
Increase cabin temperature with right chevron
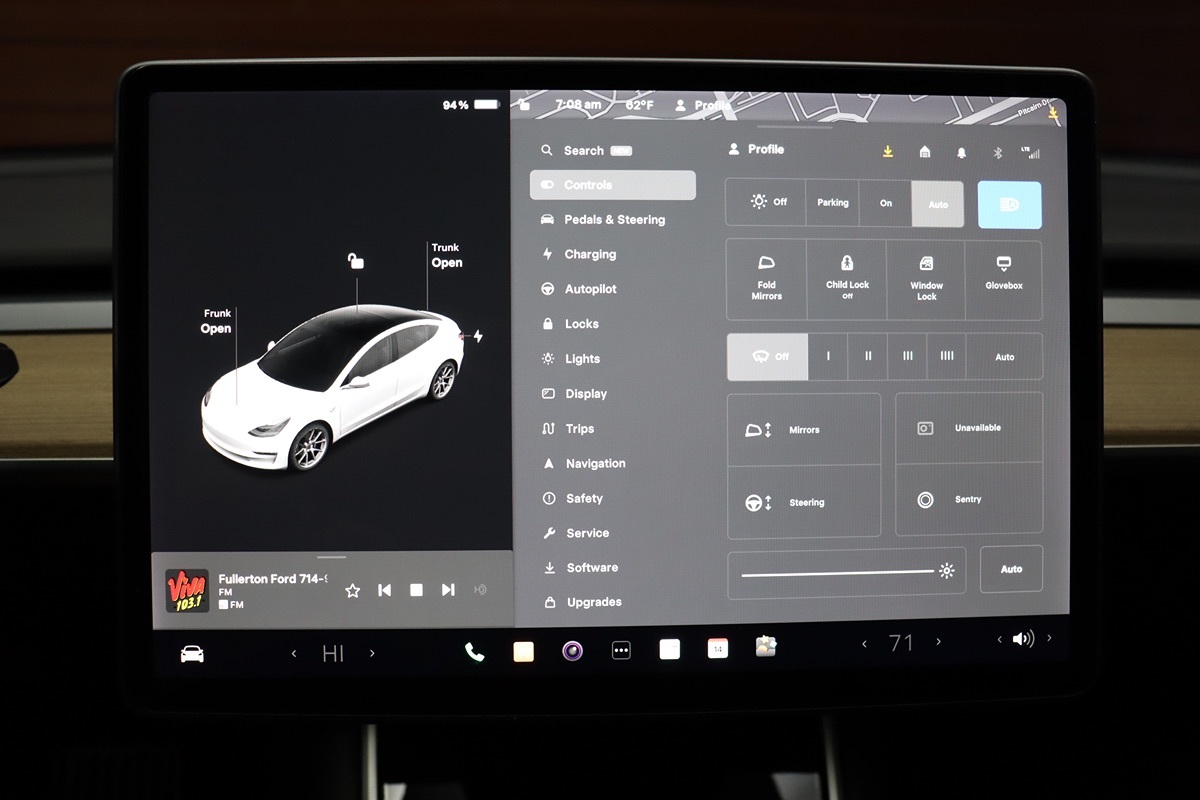938,643
